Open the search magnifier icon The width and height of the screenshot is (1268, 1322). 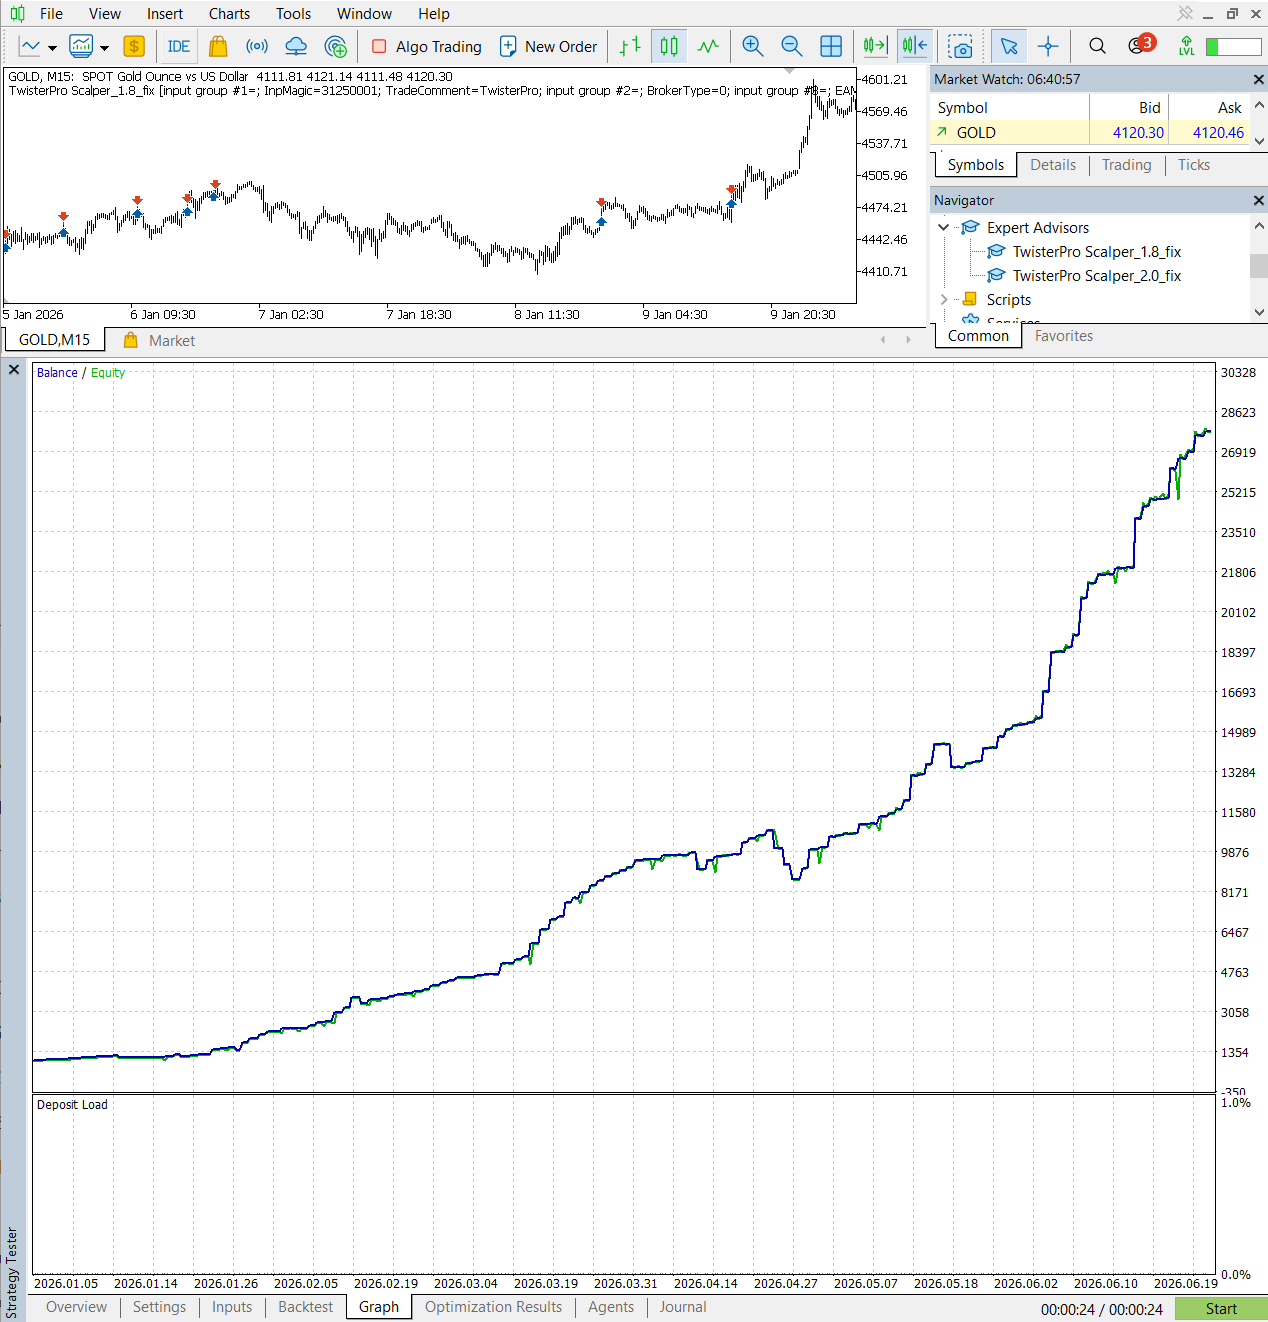point(1097,46)
